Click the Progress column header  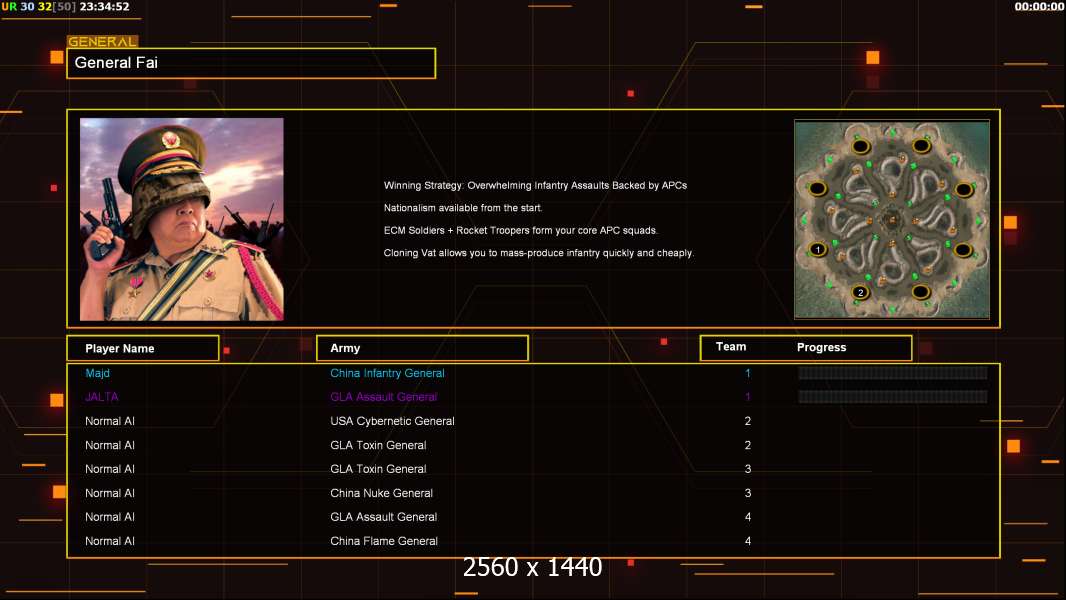[821, 347]
